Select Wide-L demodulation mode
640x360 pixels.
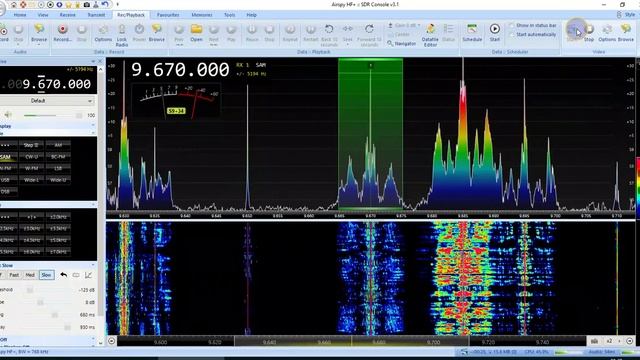point(31,180)
